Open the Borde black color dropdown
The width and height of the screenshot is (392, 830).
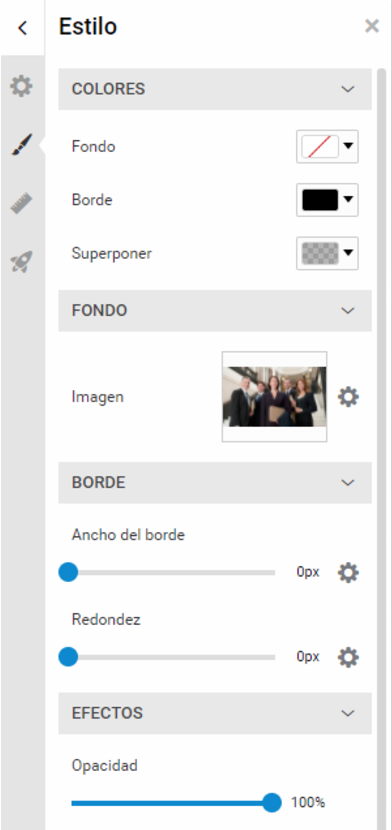327,200
